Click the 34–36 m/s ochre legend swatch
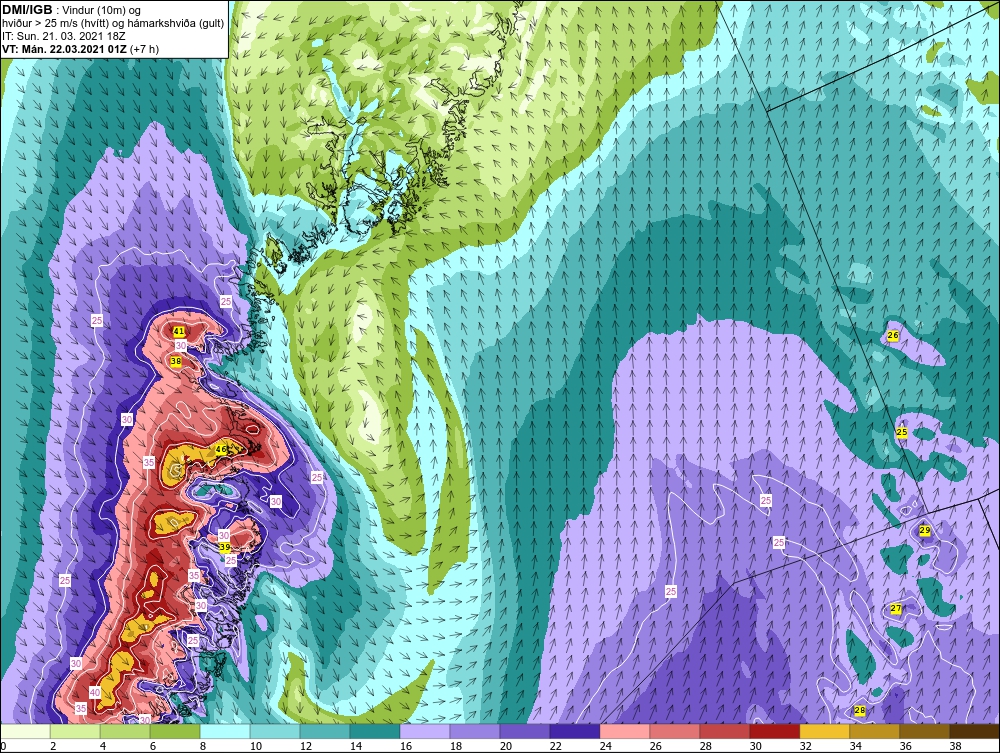The width and height of the screenshot is (1000, 753). [875, 731]
